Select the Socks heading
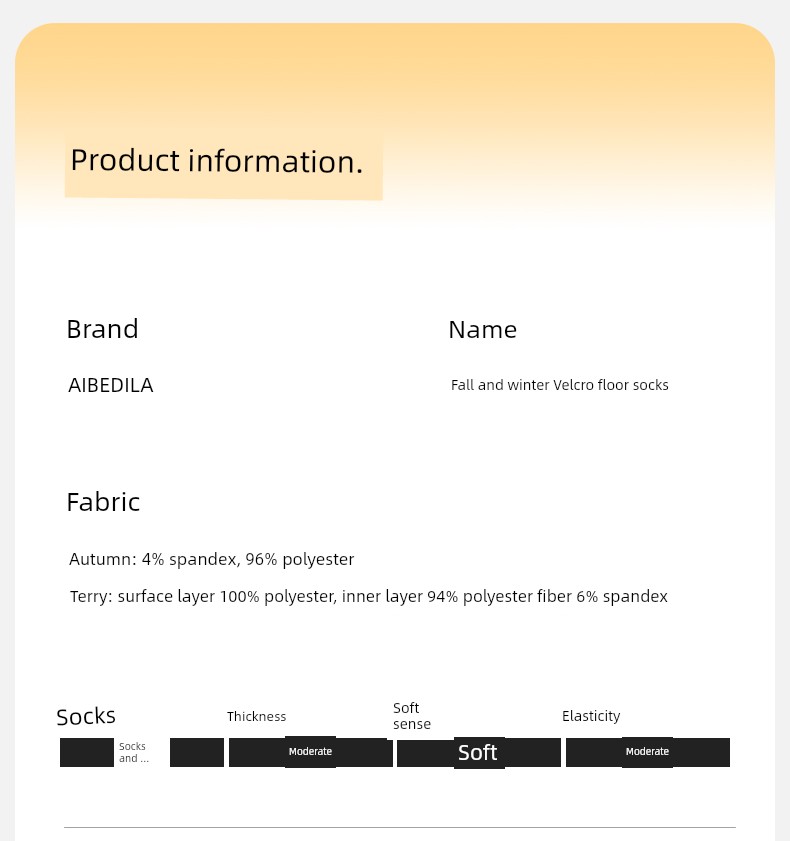 point(86,717)
